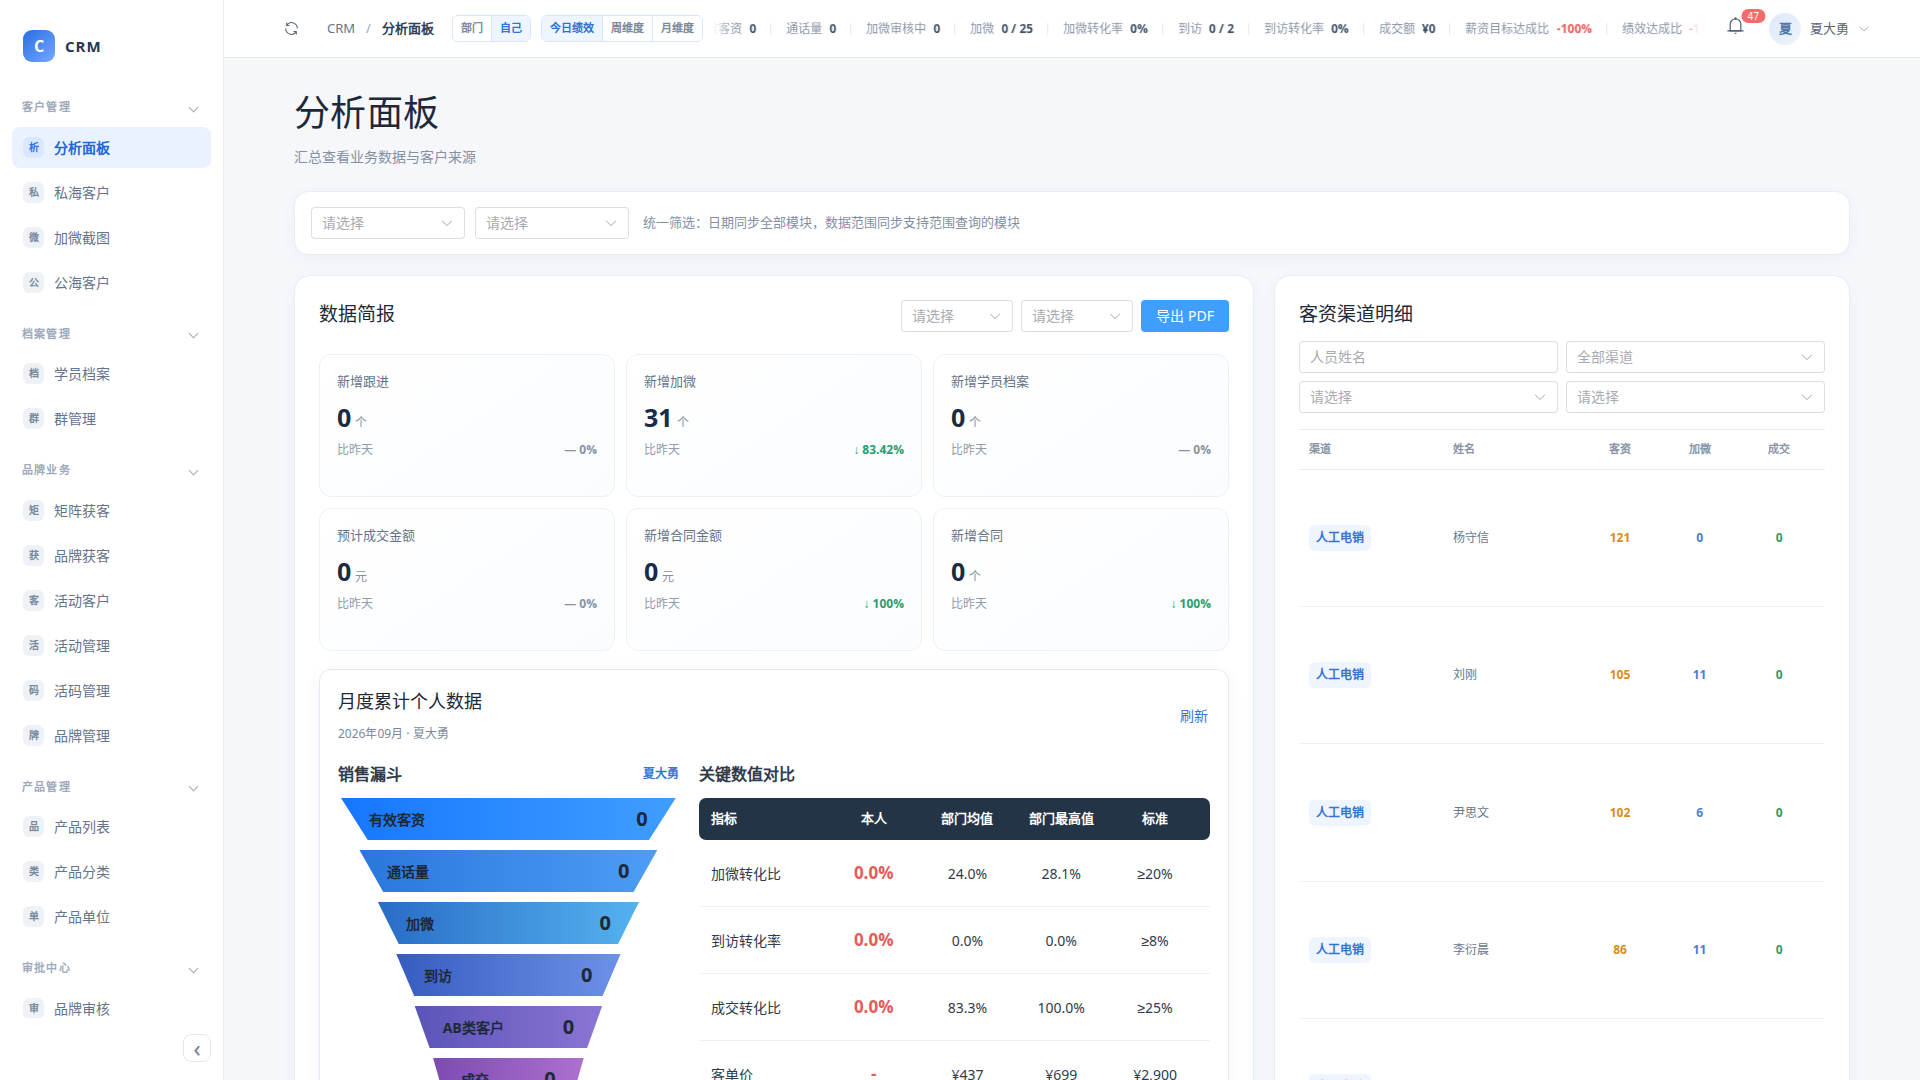Click the 导出 PDF button
The image size is (1920, 1080).
1185,316
